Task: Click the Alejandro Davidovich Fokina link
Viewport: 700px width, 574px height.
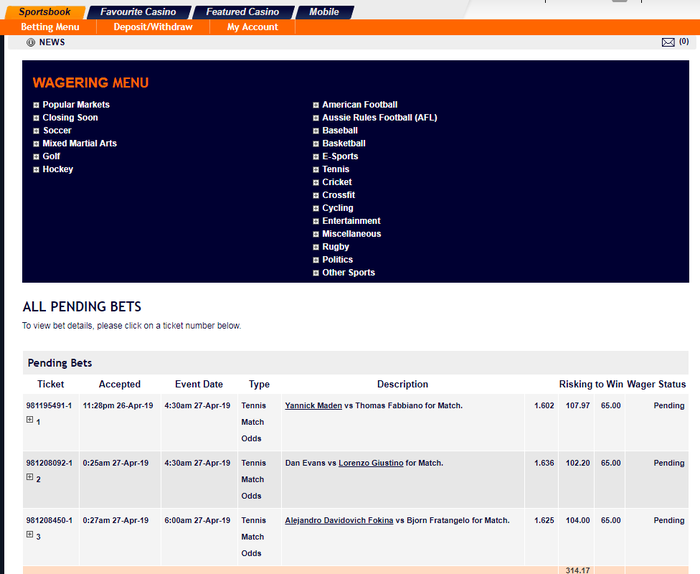Action: coord(339,520)
